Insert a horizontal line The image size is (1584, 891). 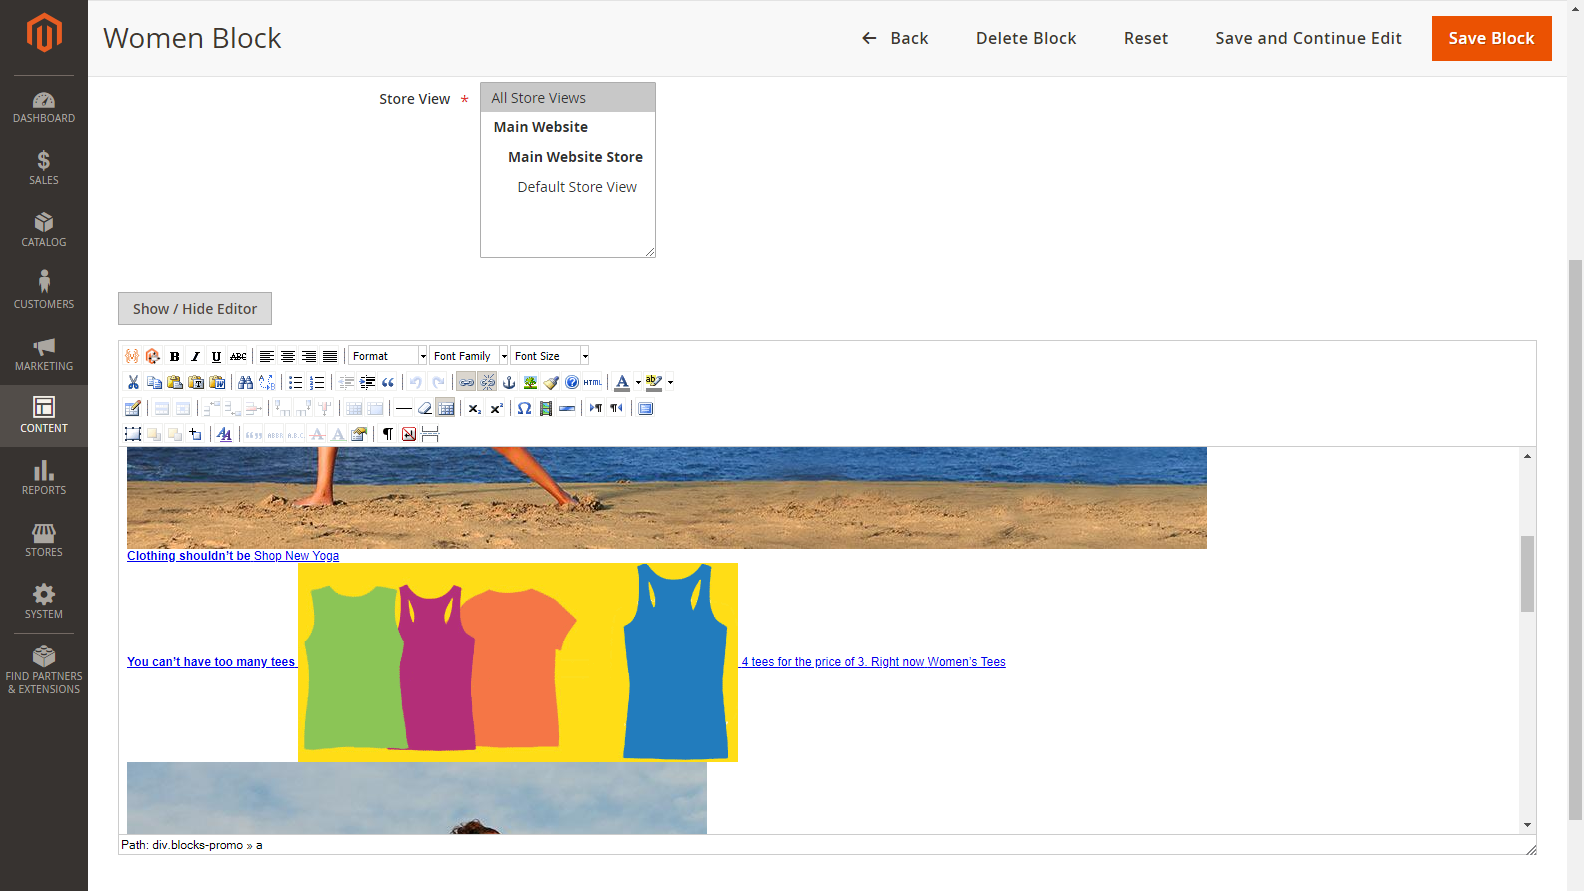point(404,408)
